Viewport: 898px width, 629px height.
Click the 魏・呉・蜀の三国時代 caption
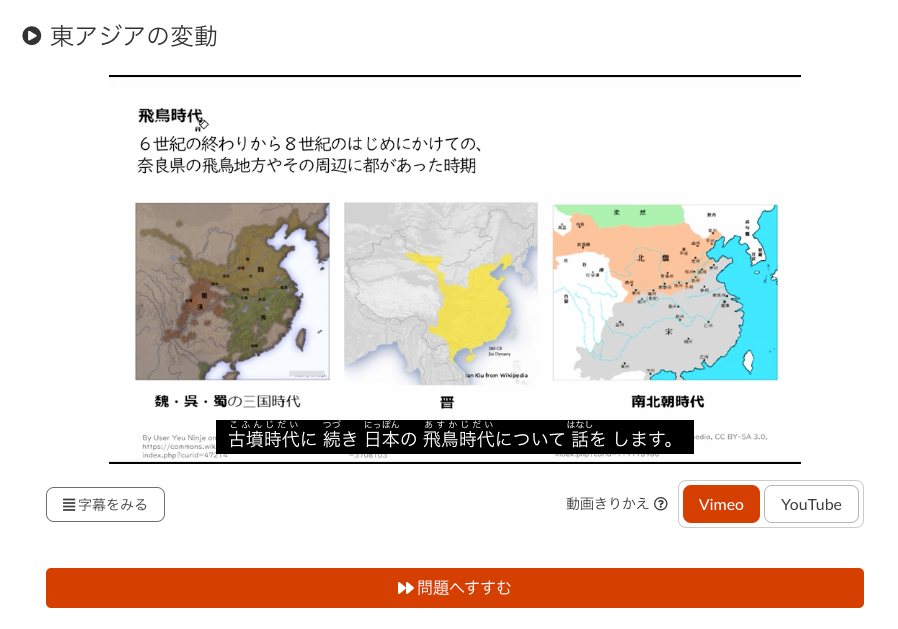(227, 402)
